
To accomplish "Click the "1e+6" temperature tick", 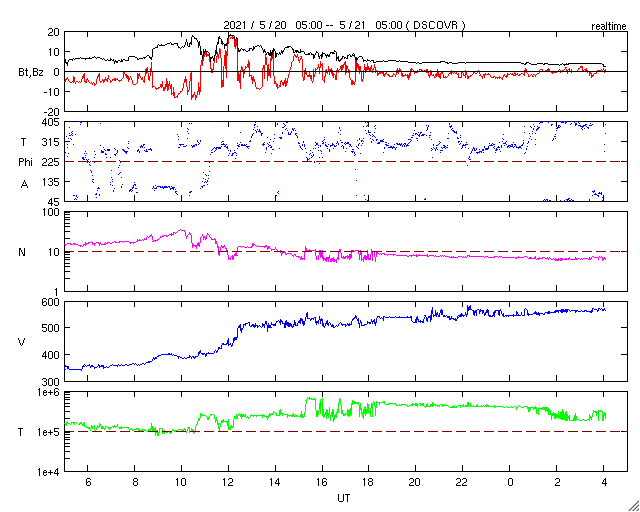I will [49, 393].
